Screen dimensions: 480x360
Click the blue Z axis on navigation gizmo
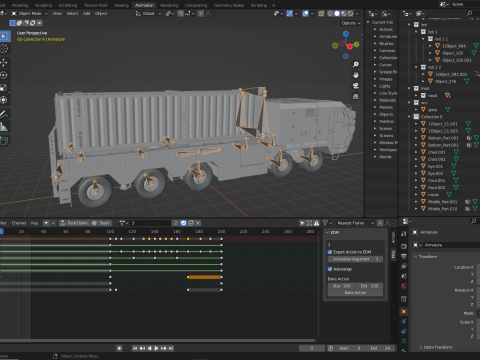point(346,34)
